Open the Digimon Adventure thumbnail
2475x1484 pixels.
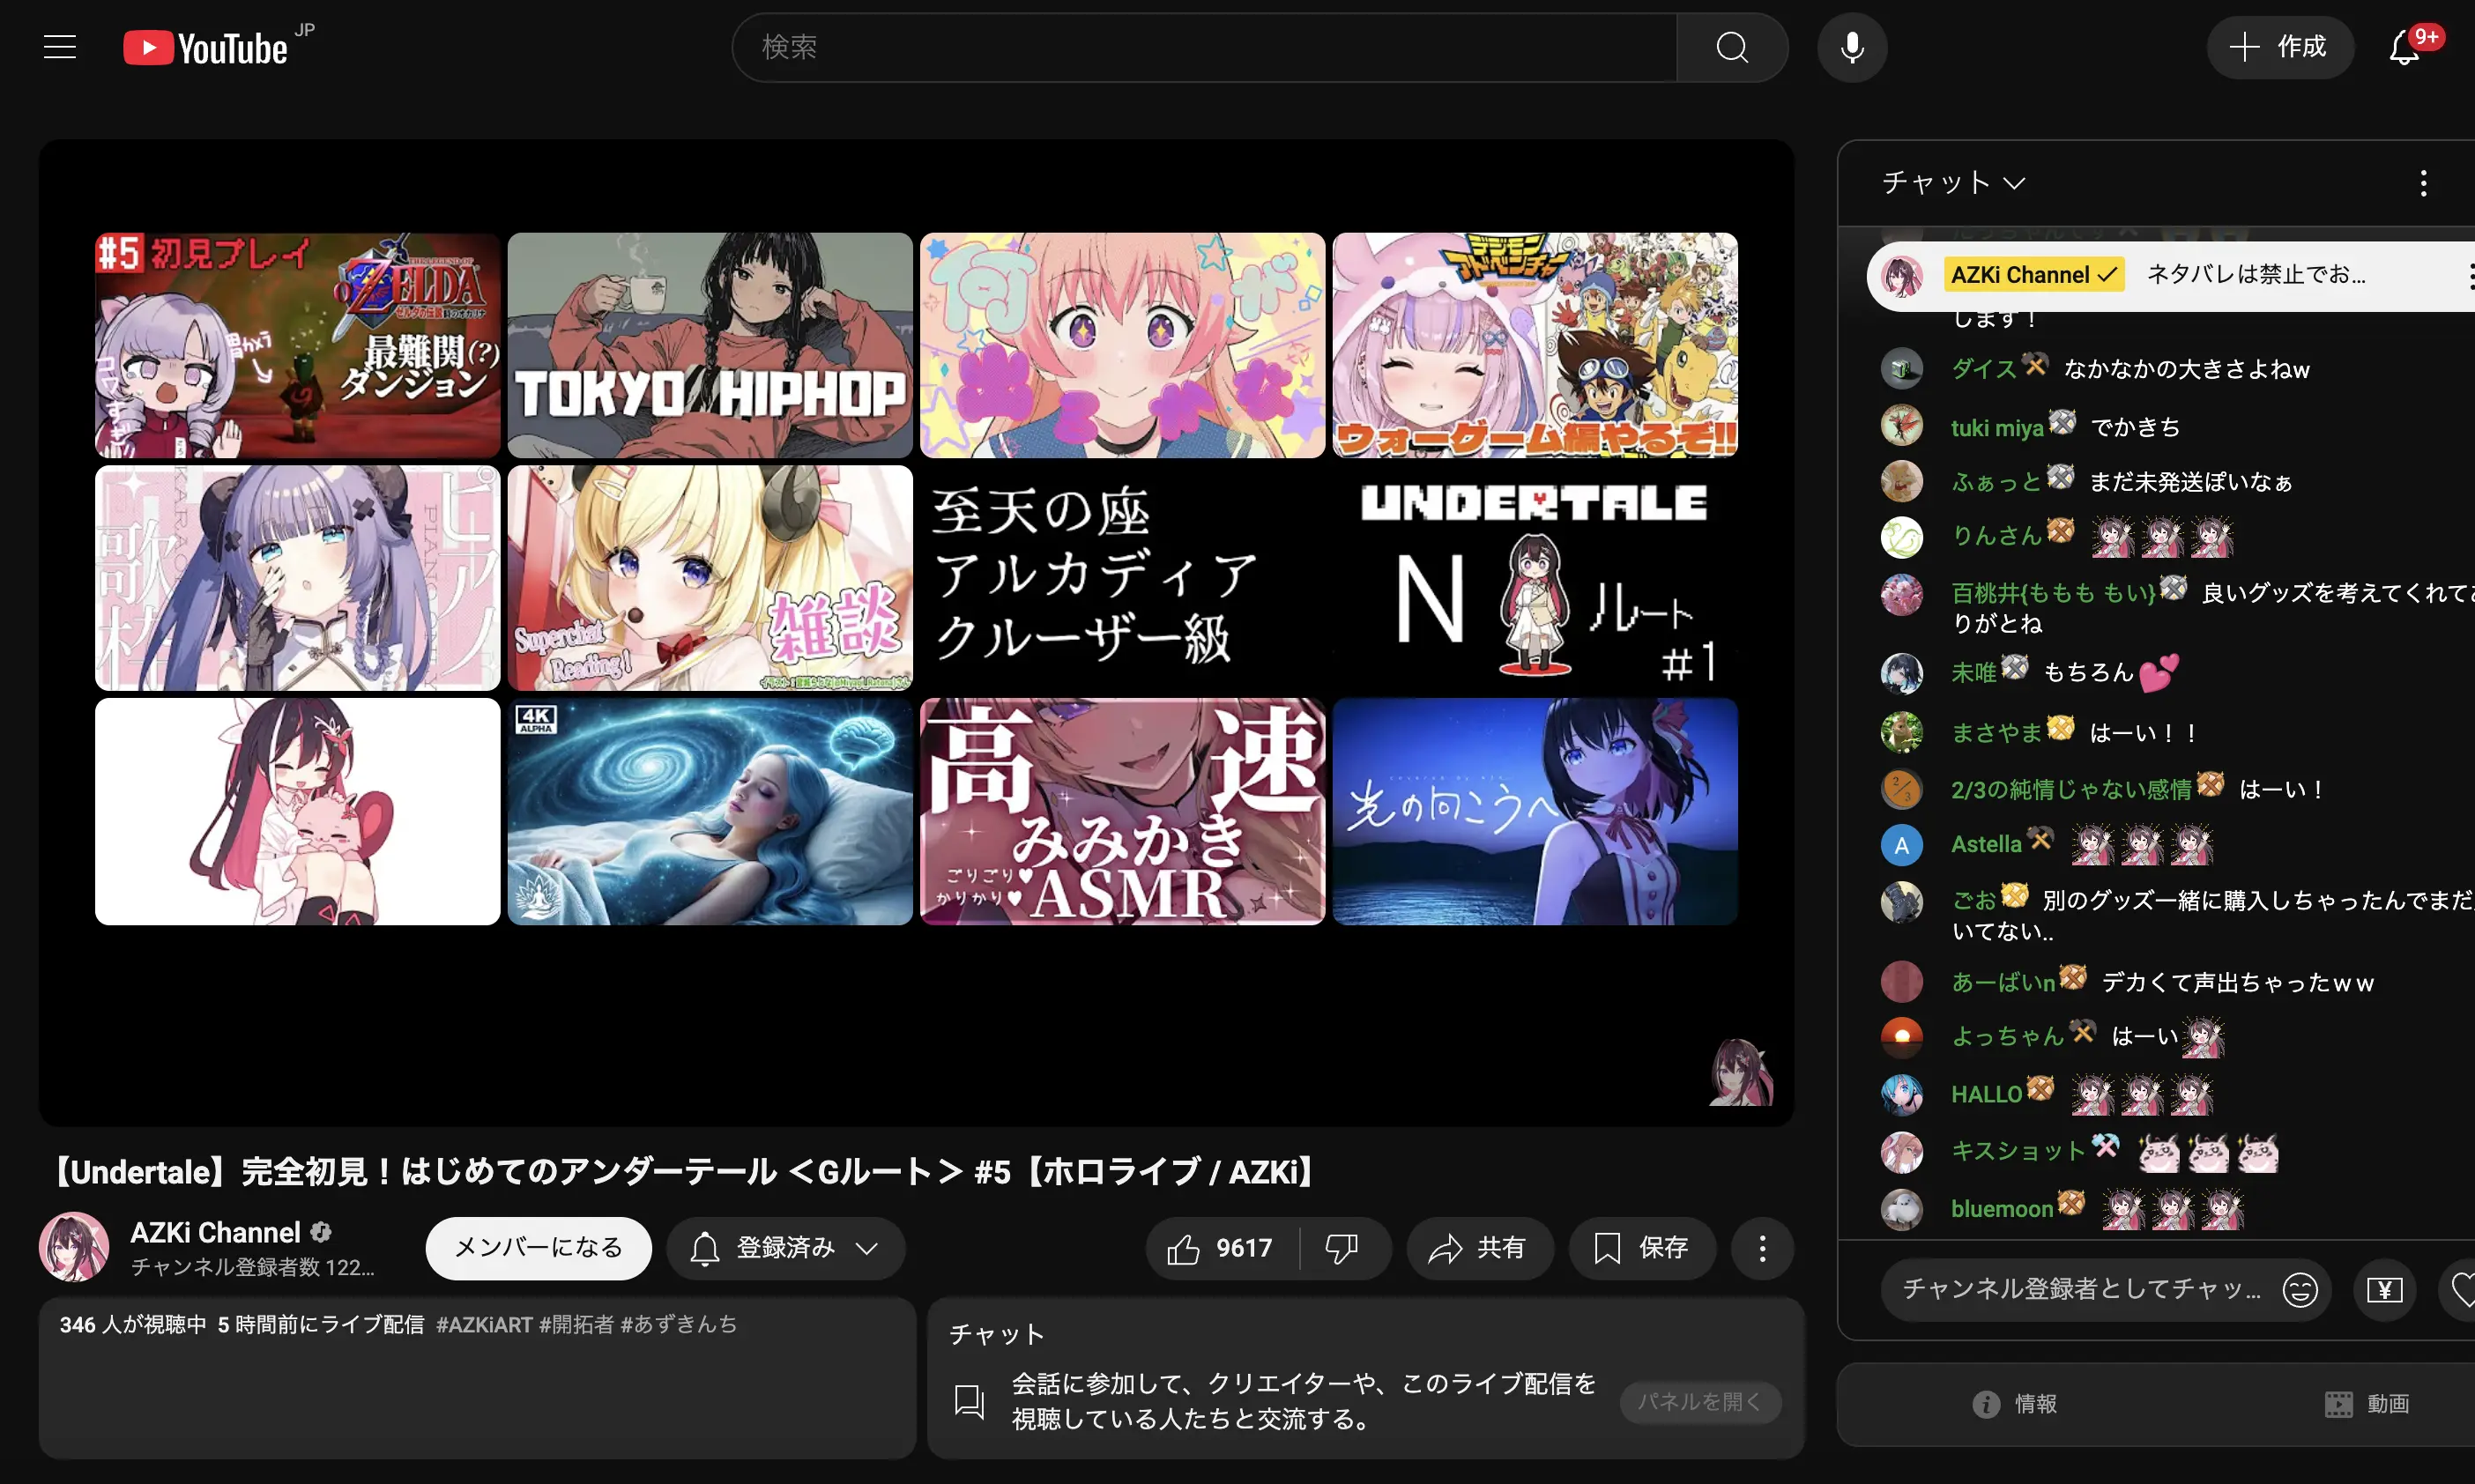1535,346
